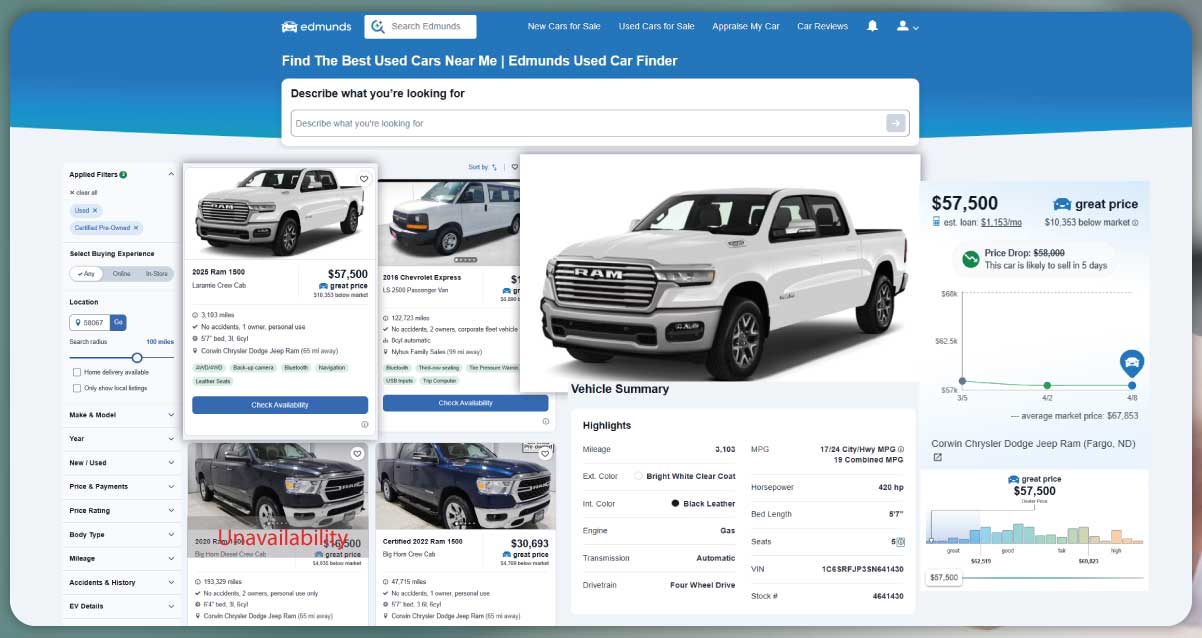The height and width of the screenshot is (638, 1202).
Task: Remove the Certified Pre-Owned filter chip
Action: point(136,228)
